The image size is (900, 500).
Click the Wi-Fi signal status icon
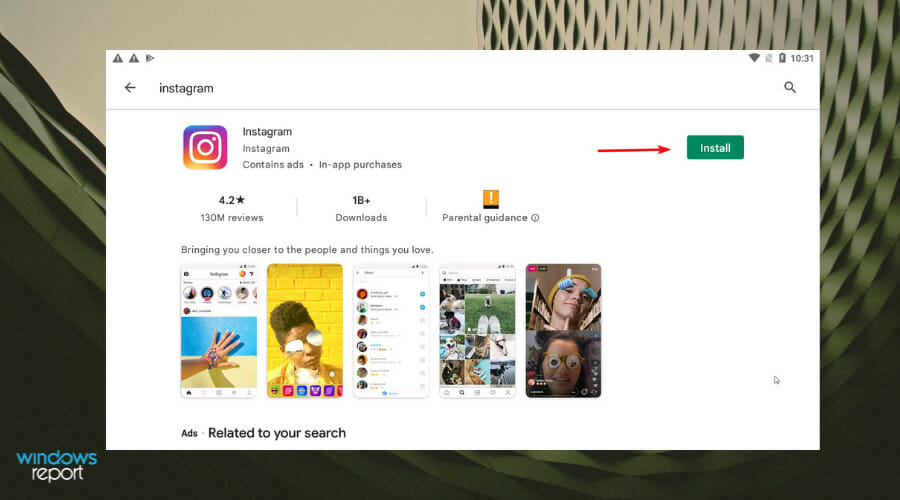(x=754, y=58)
